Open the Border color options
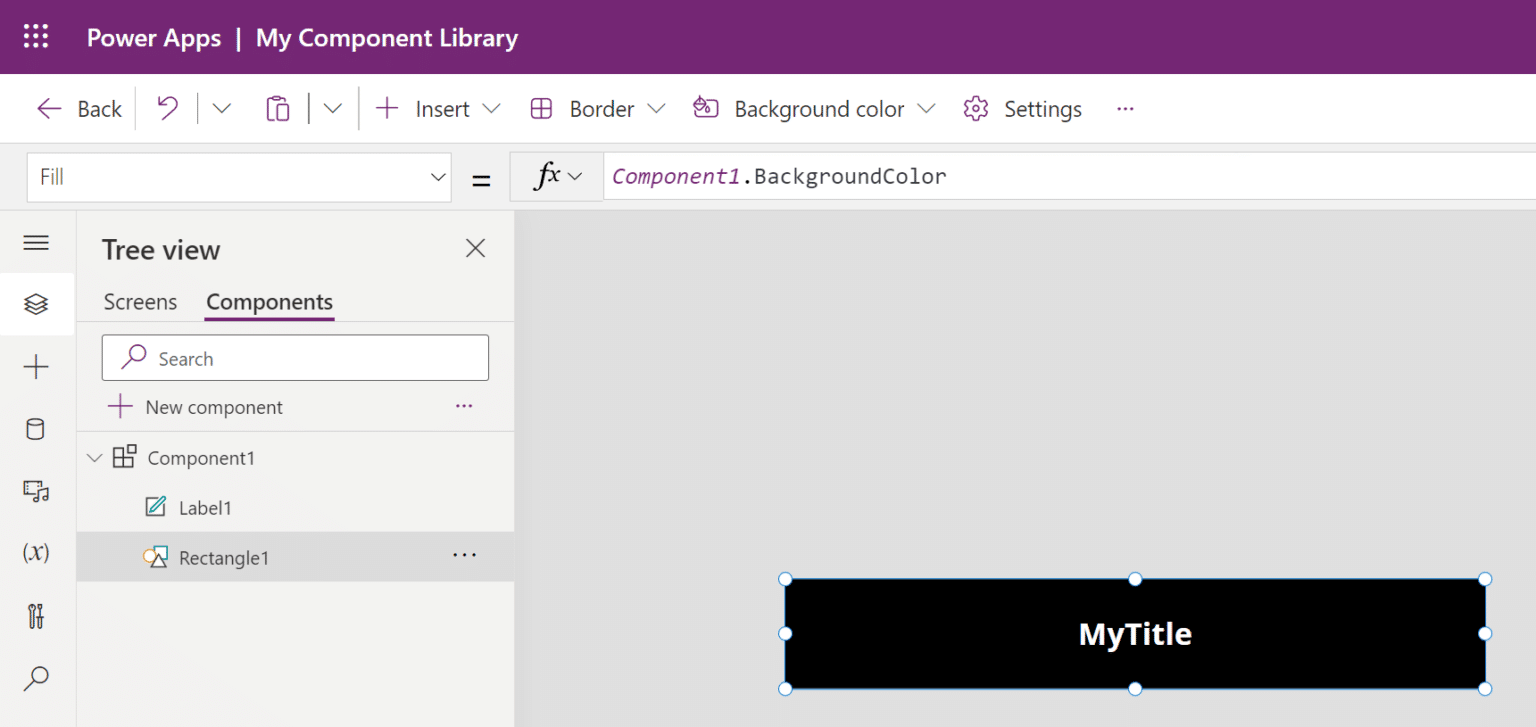This screenshot has width=1536, height=727. point(657,108)
